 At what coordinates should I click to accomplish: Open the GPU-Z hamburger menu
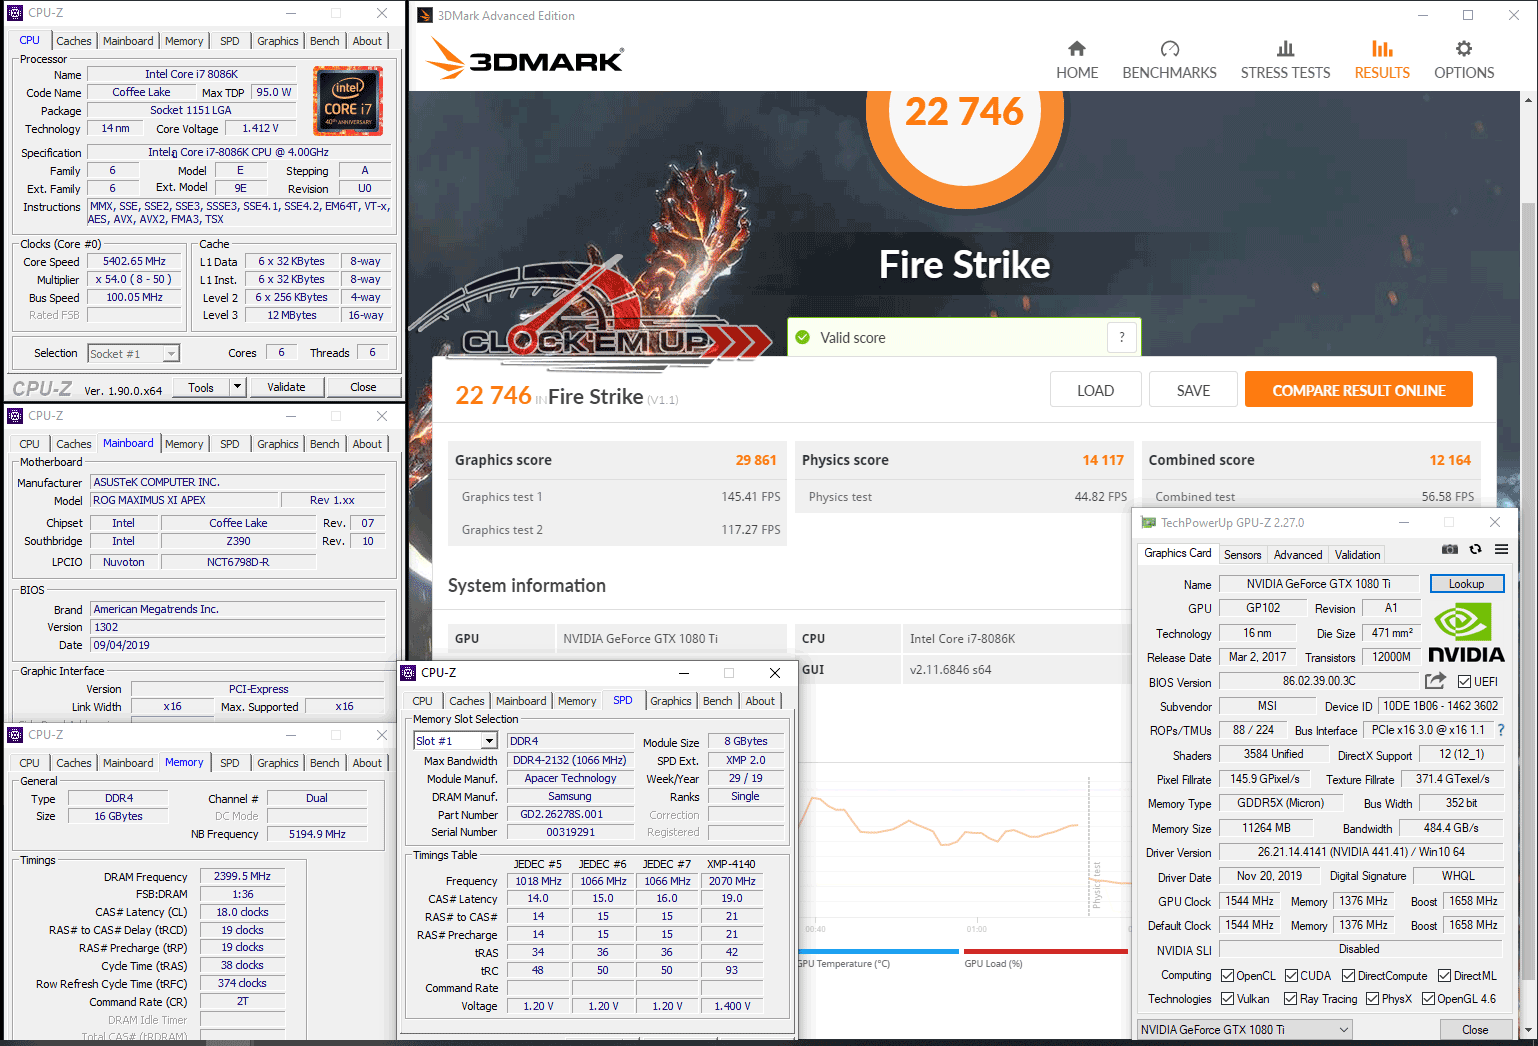pyautogui.click(x=1501, y=549)
